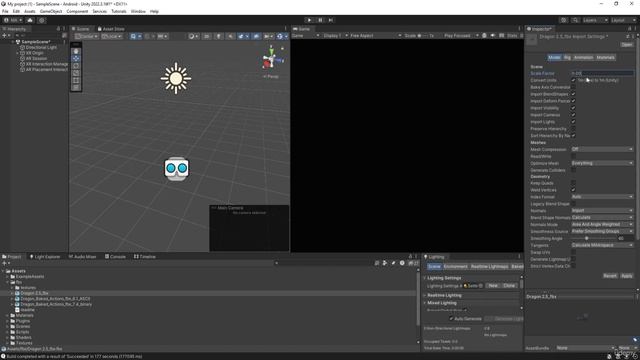Open the Optimize Mesh dropdown
The height and width of the screenshot is (360, 640).
tap(602, 163)
